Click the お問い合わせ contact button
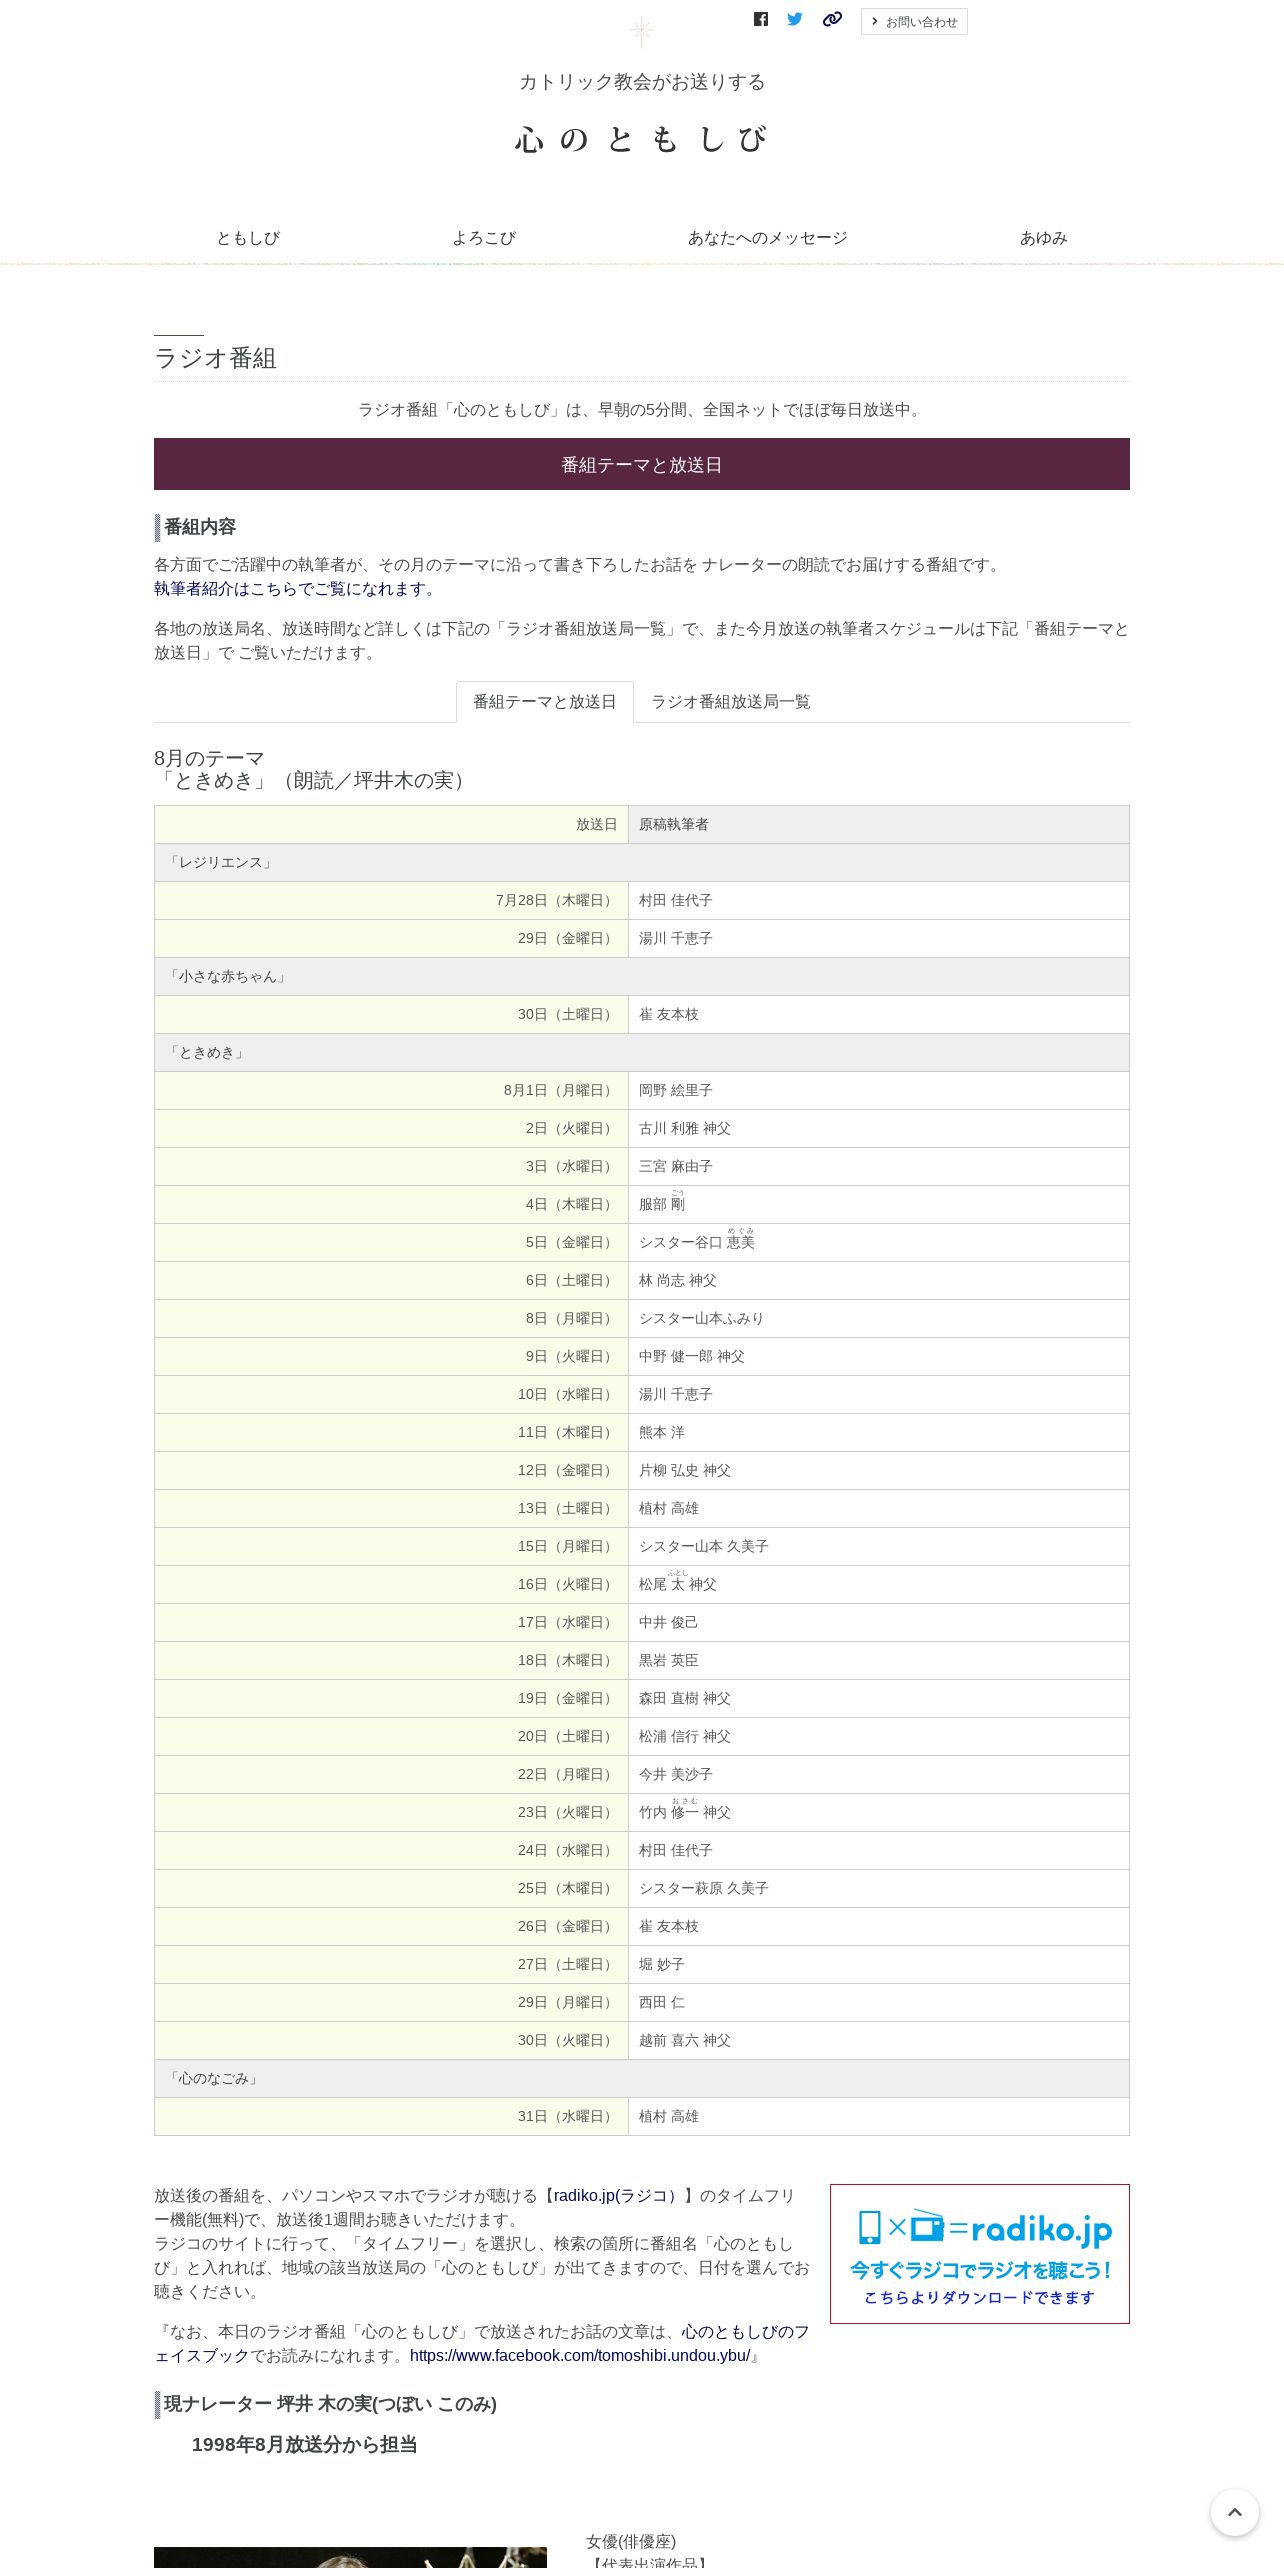This screenshot has height=2568, width=1284. coord(914,22)
